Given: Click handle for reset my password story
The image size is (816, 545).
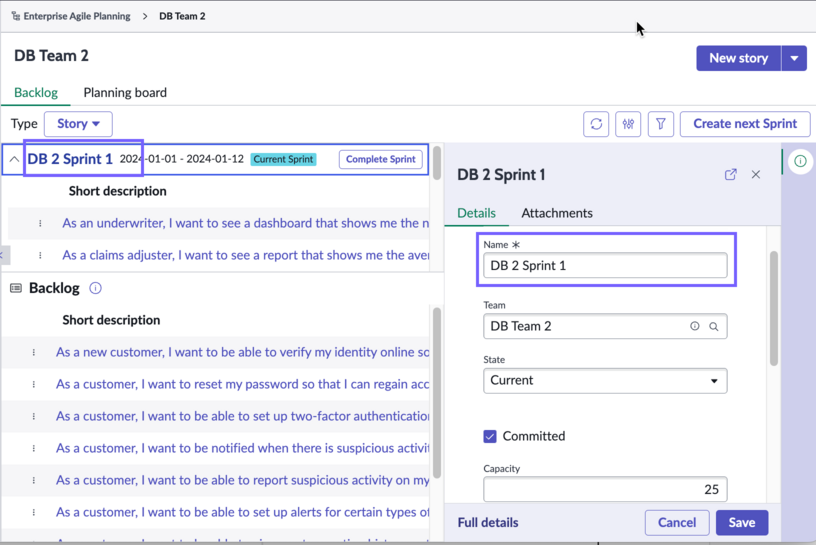Looking at the screenshot, I should click(x=34, y=384).
